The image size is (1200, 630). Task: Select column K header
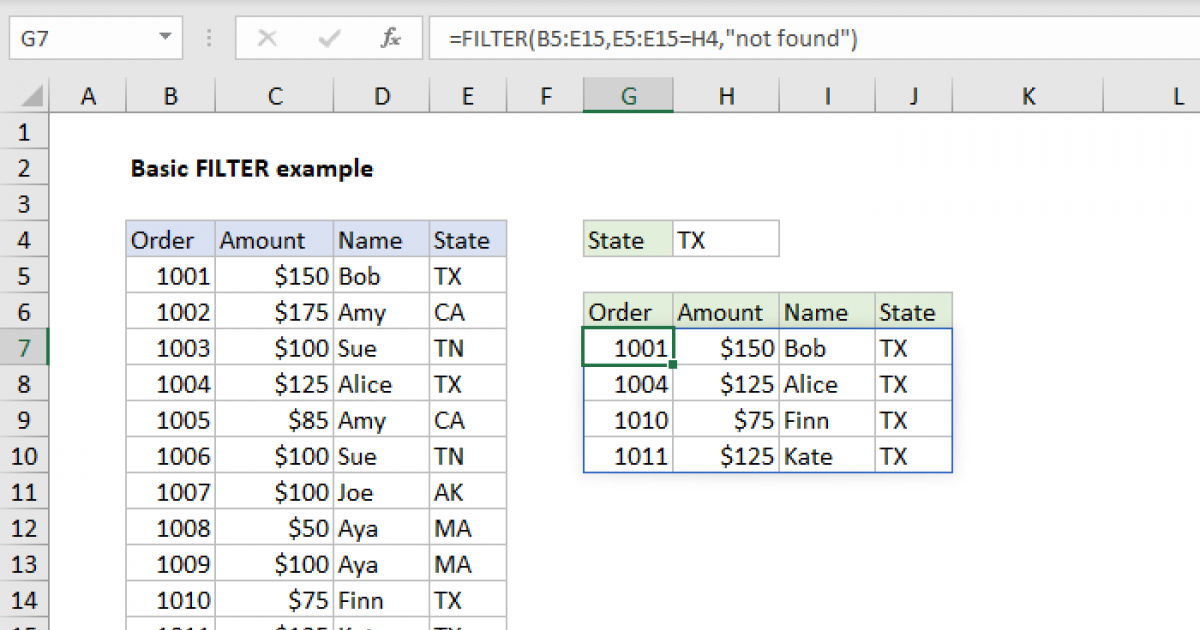[1029, 96]
